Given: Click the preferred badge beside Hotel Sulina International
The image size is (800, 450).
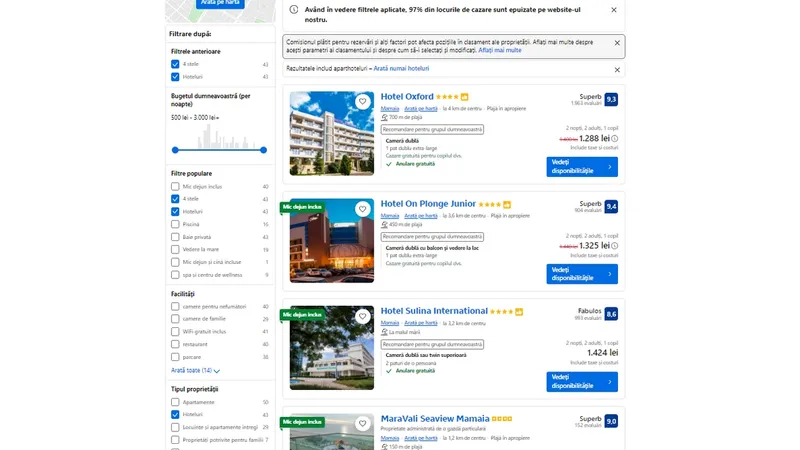Looking at the screenshot, I should pos(519,312).
